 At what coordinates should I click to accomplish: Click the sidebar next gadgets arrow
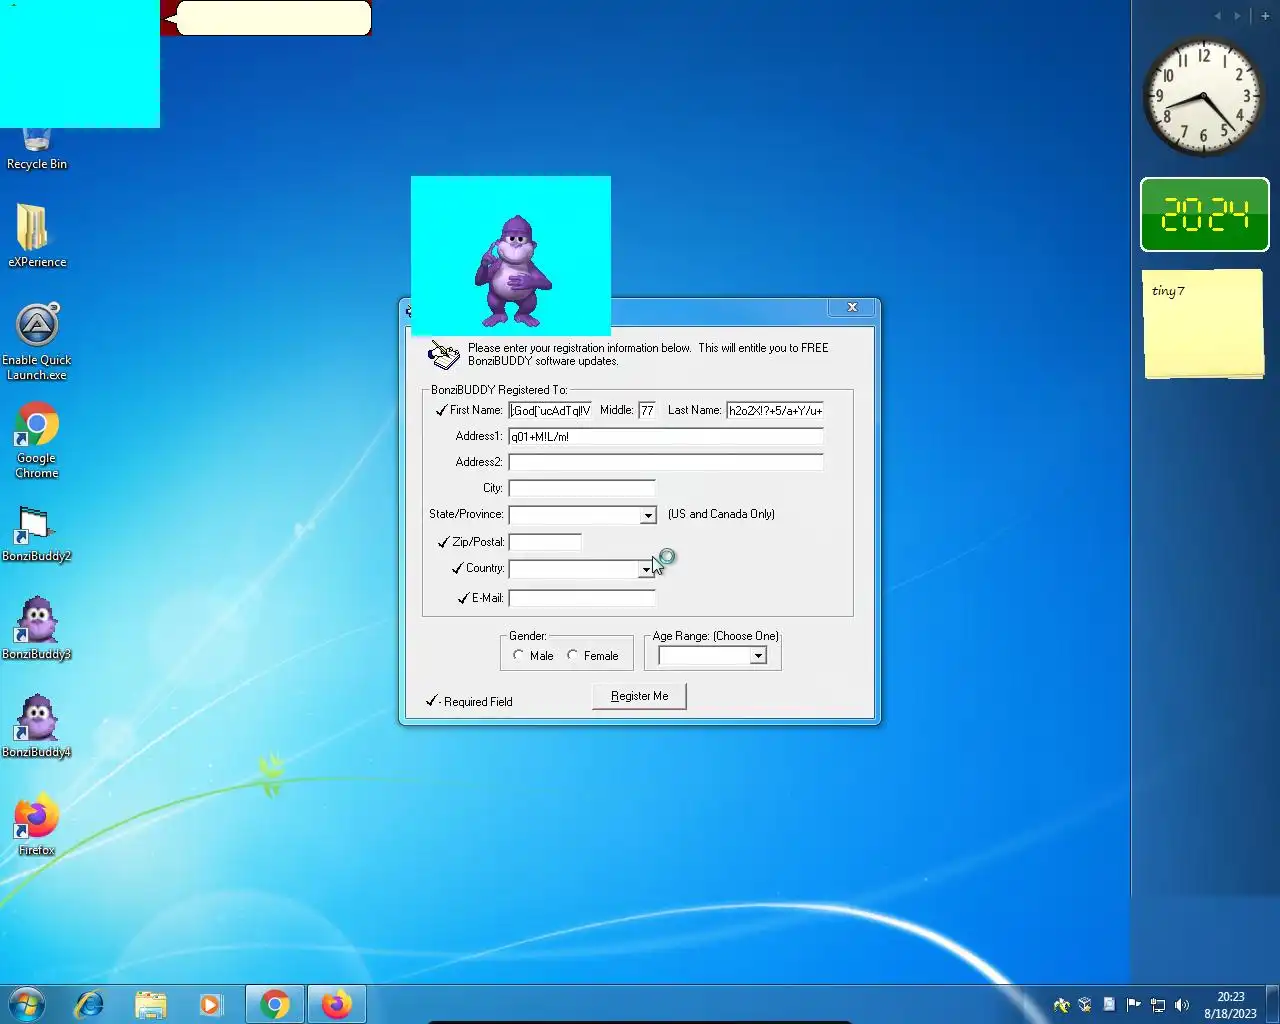1237,16
